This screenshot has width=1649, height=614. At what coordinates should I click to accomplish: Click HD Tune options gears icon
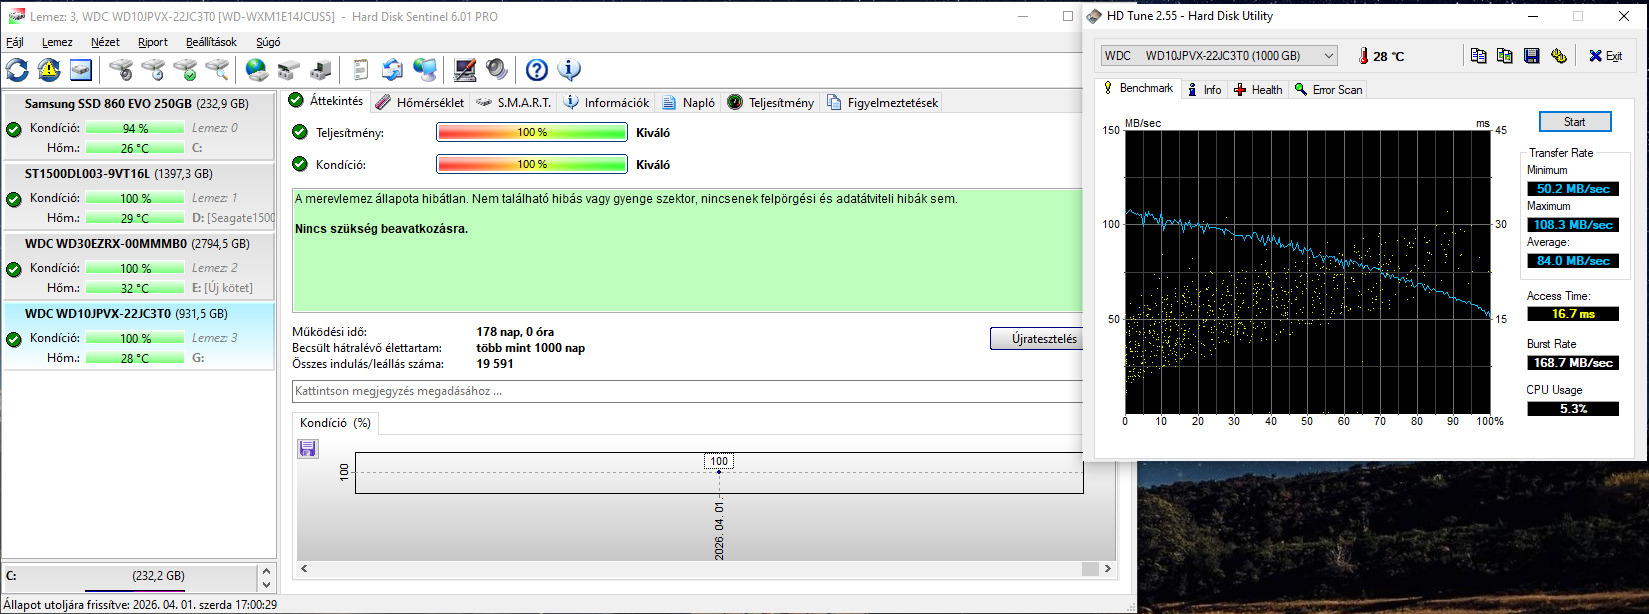(1558, 55)
